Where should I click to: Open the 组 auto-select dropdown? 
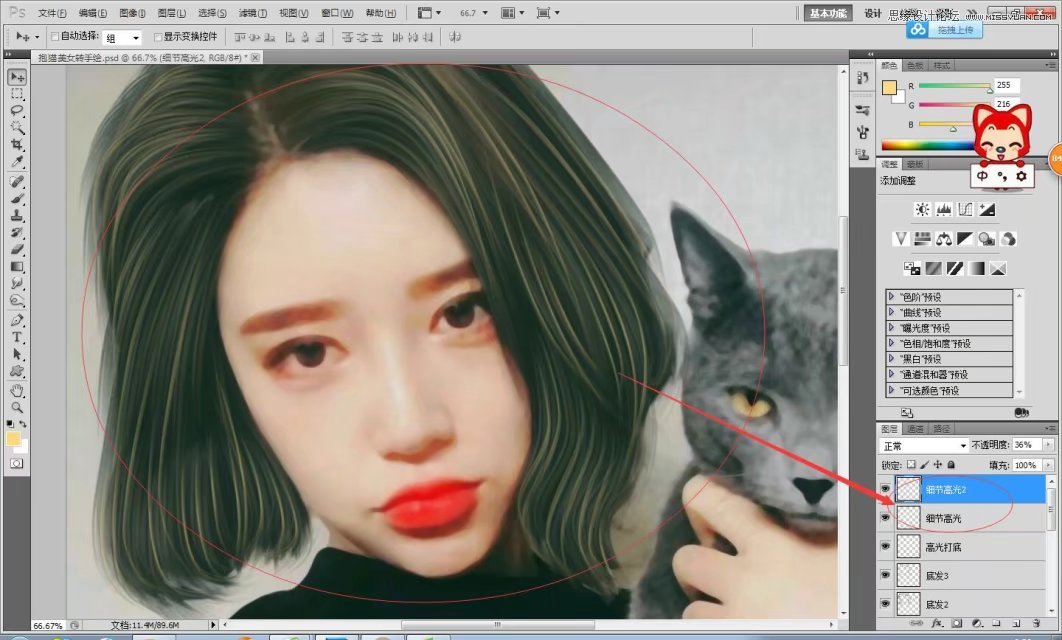[123, 37]
